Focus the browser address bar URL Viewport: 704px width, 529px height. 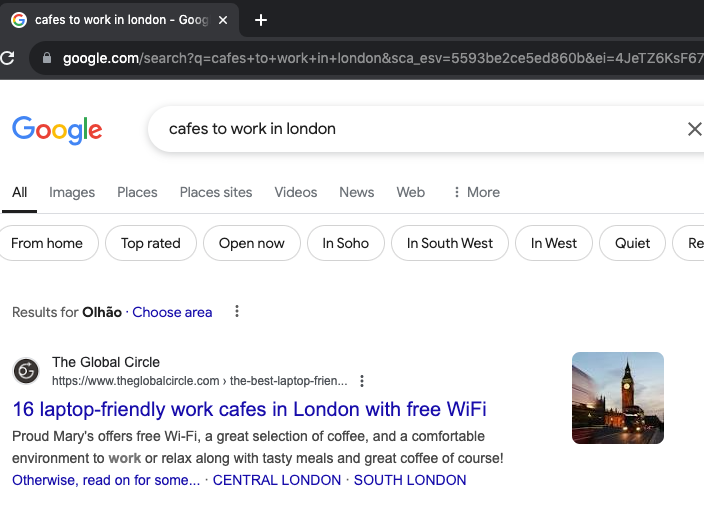[382, 58]
